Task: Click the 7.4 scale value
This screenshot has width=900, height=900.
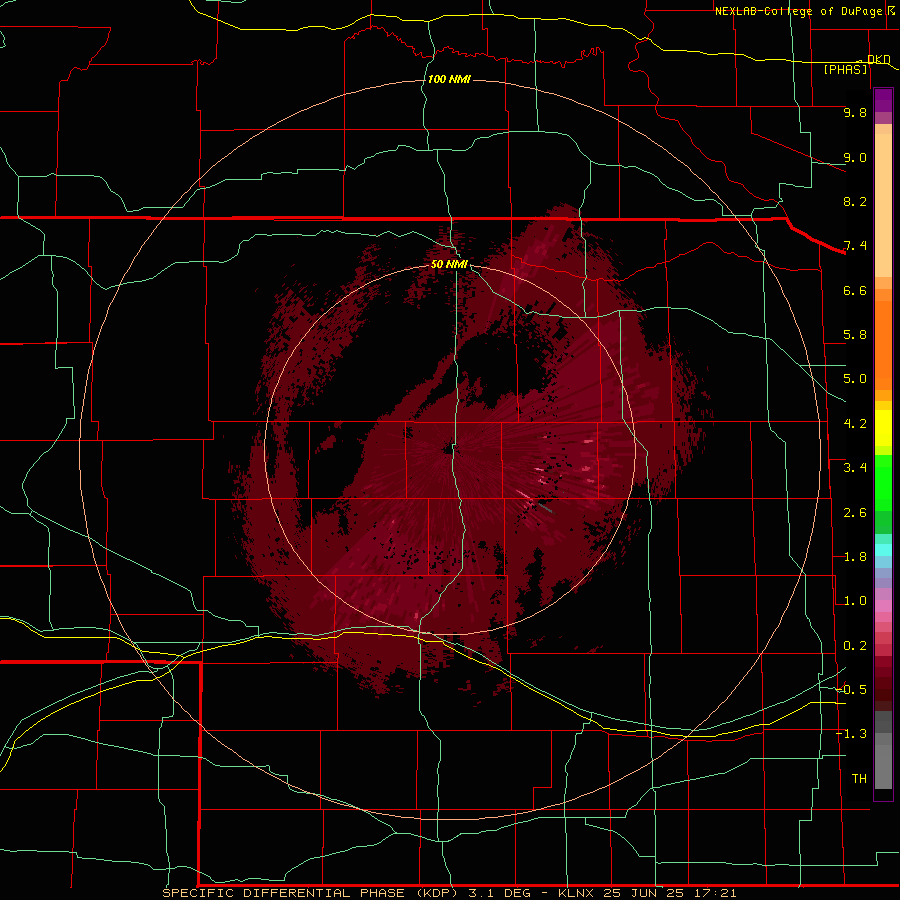Action: 855,246
